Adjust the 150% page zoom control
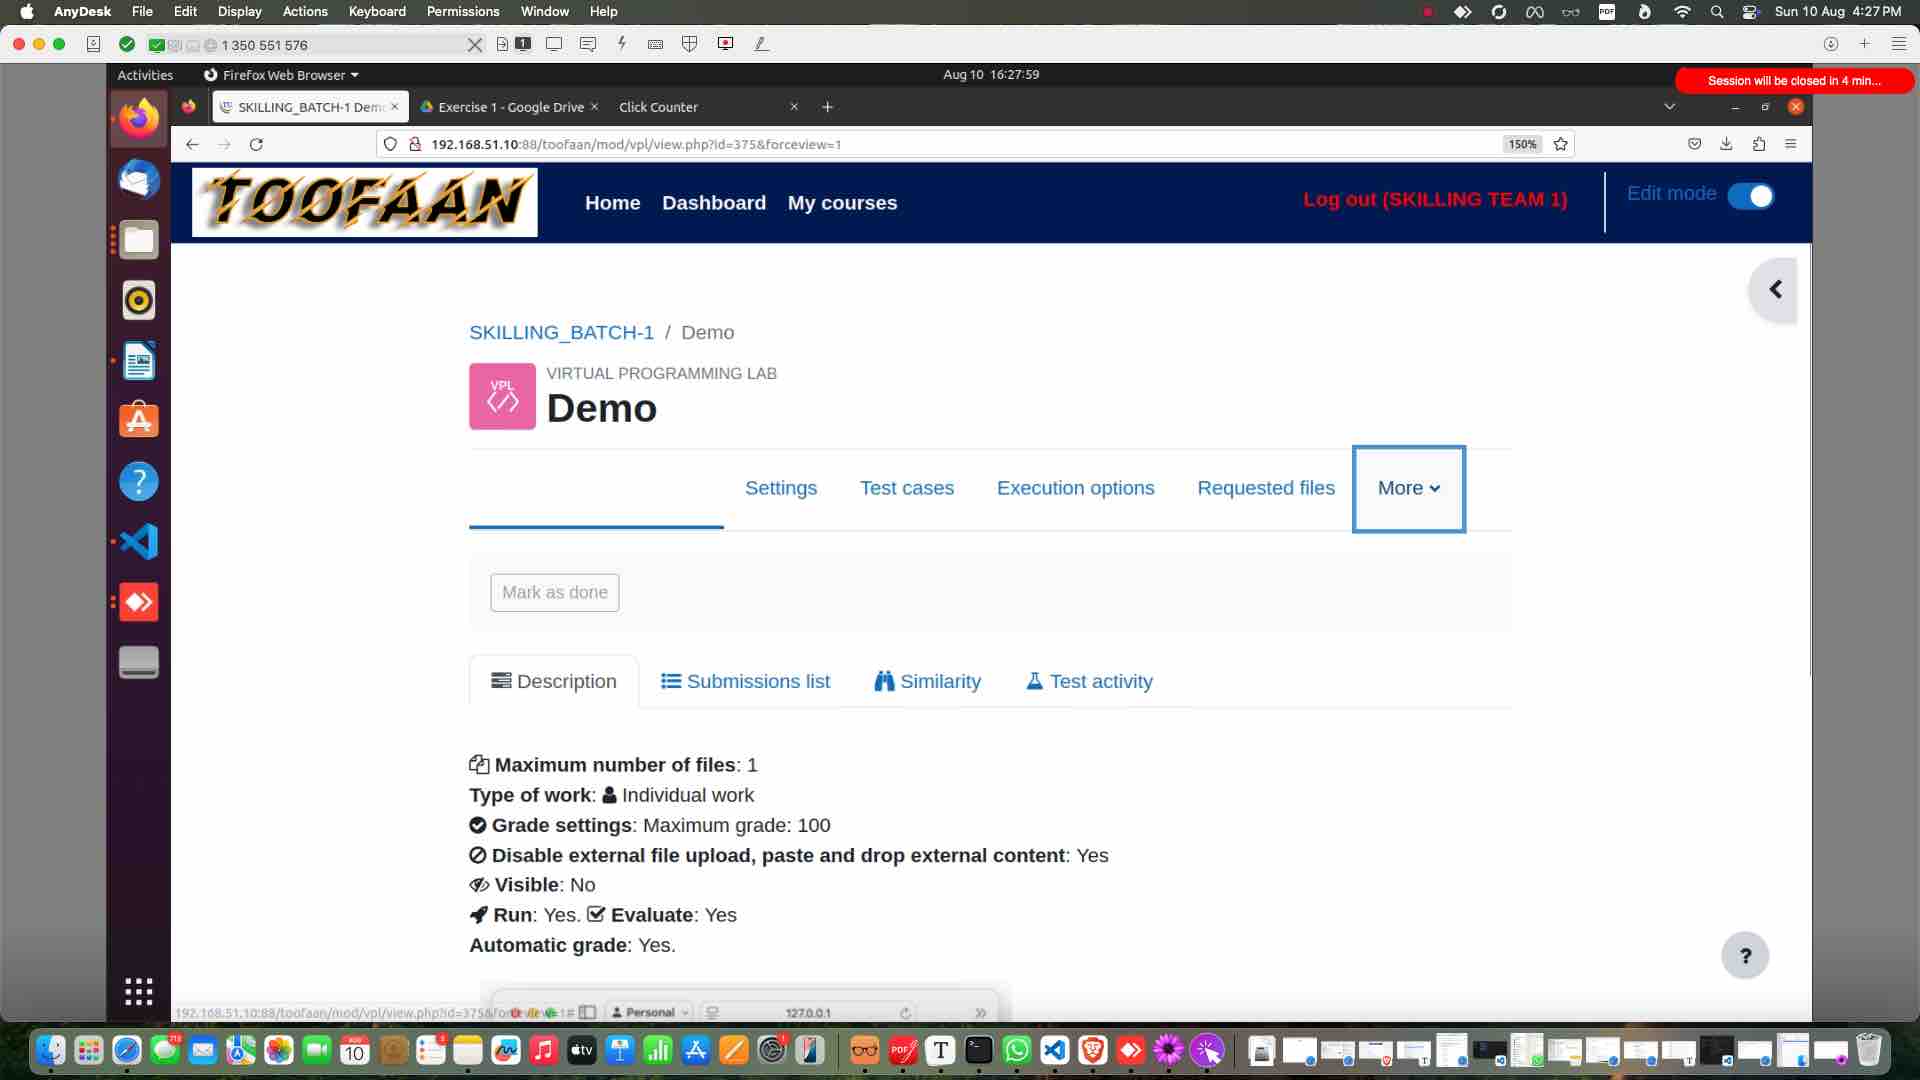 [x=1521, y=144]
